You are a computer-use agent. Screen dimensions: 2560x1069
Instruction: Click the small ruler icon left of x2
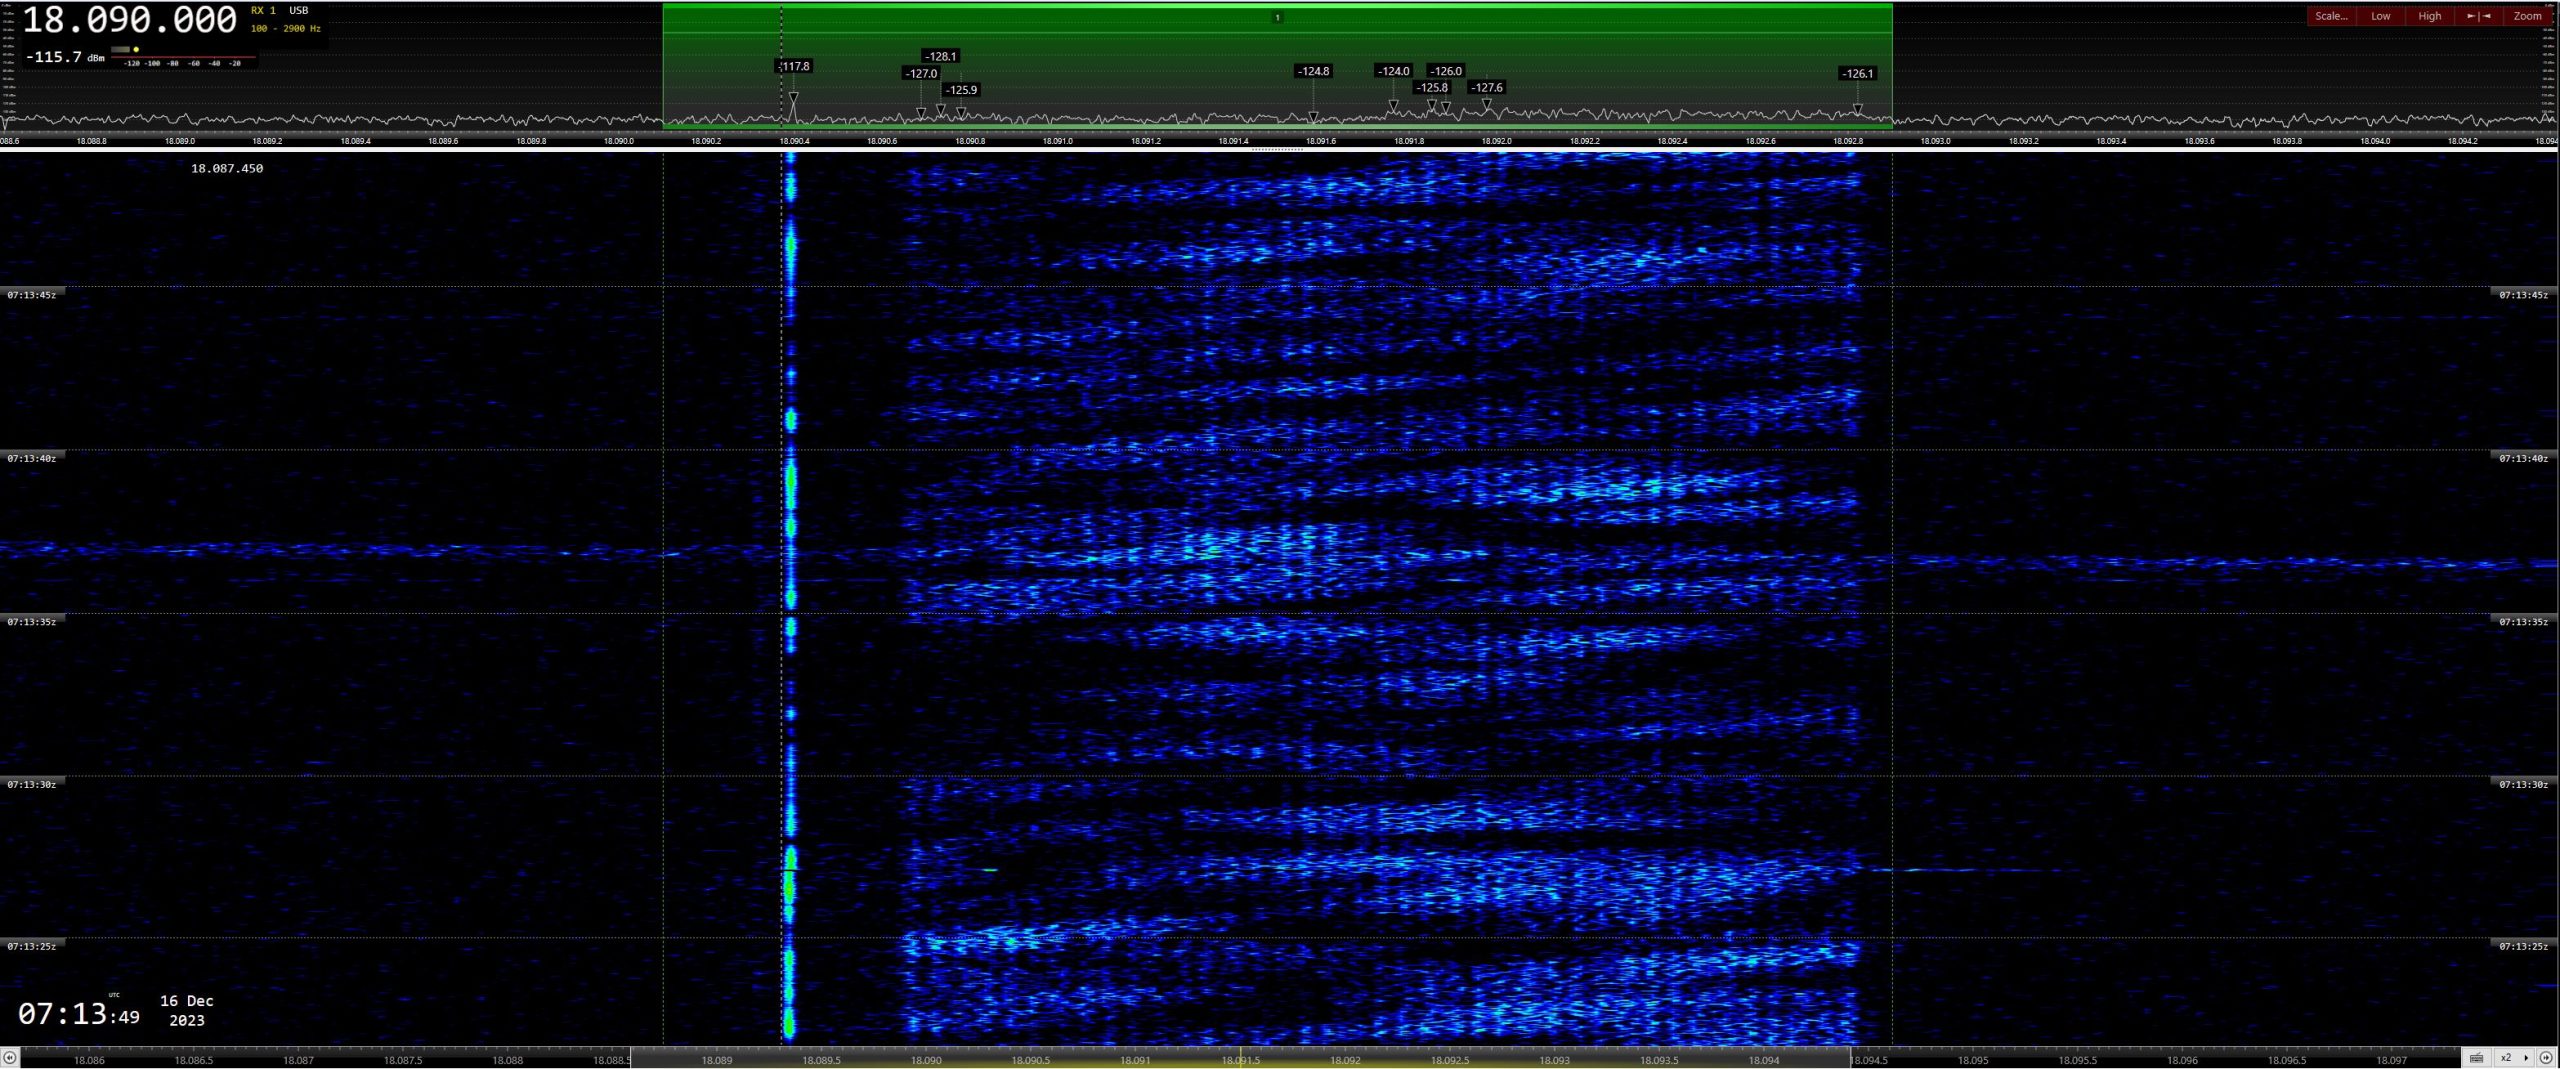pyautogui.click(x=2476, y=1058)
